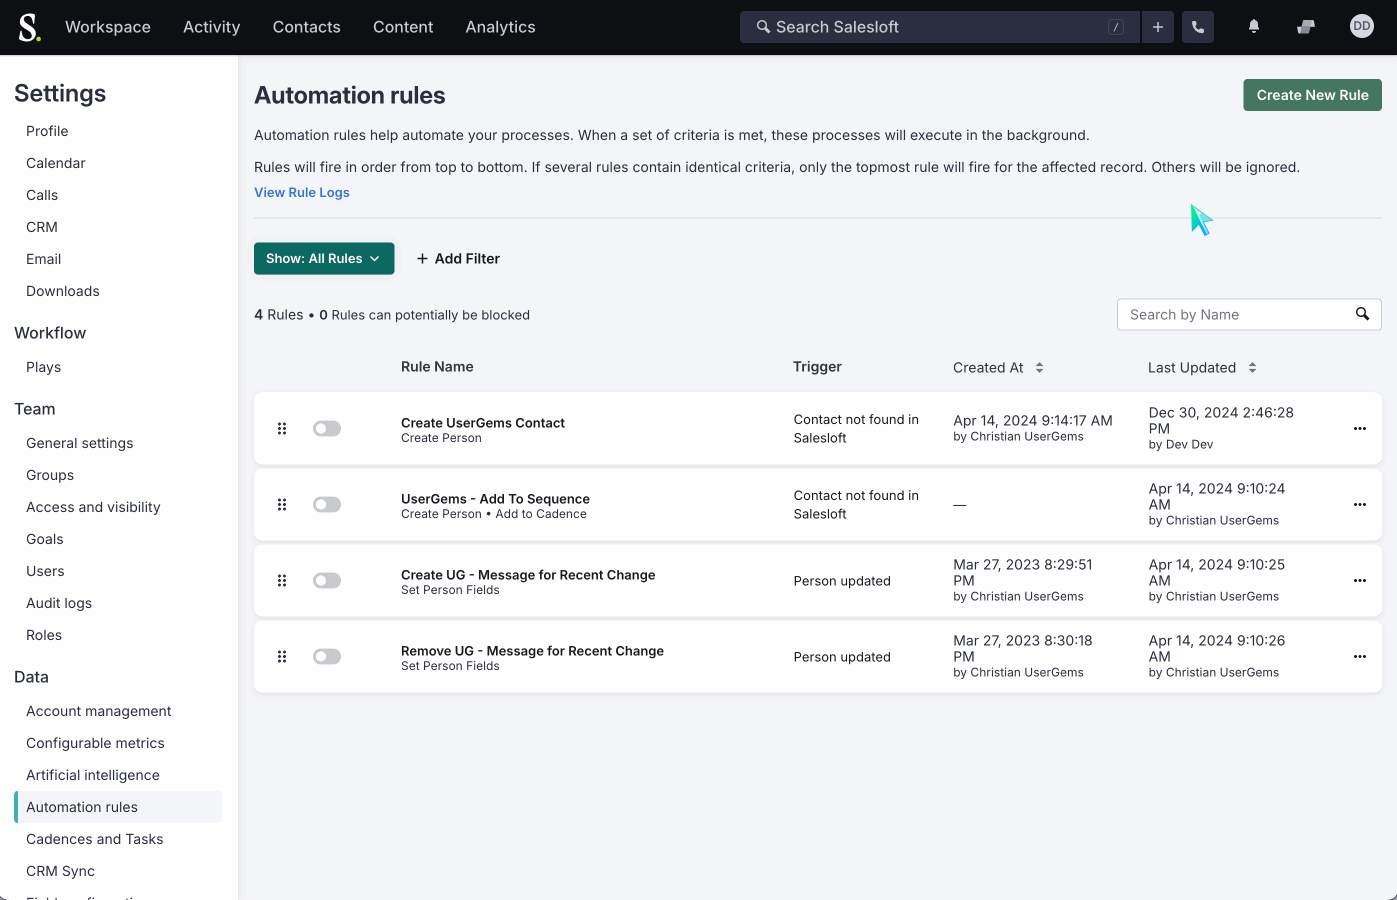The width and height of the screenshot is (1397, 900).
Task: Click the Search Salesloft field
Action: (940, 27)
